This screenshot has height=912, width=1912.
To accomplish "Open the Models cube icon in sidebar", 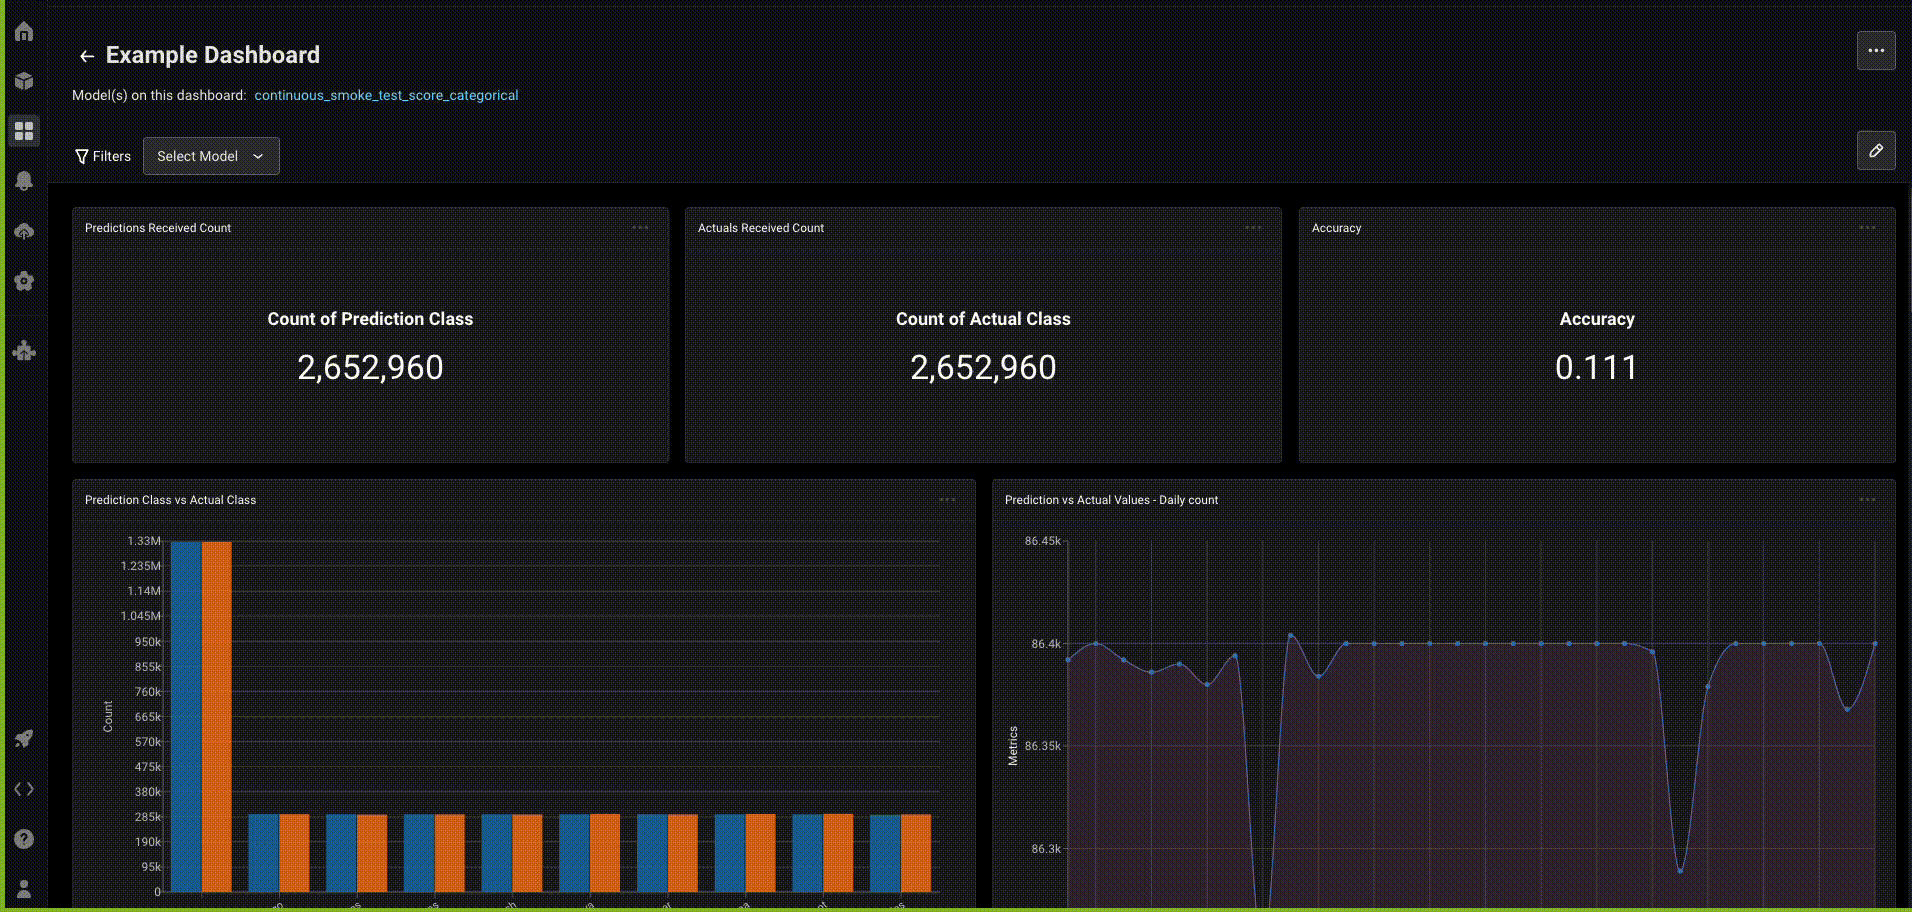I will (24, 81).
